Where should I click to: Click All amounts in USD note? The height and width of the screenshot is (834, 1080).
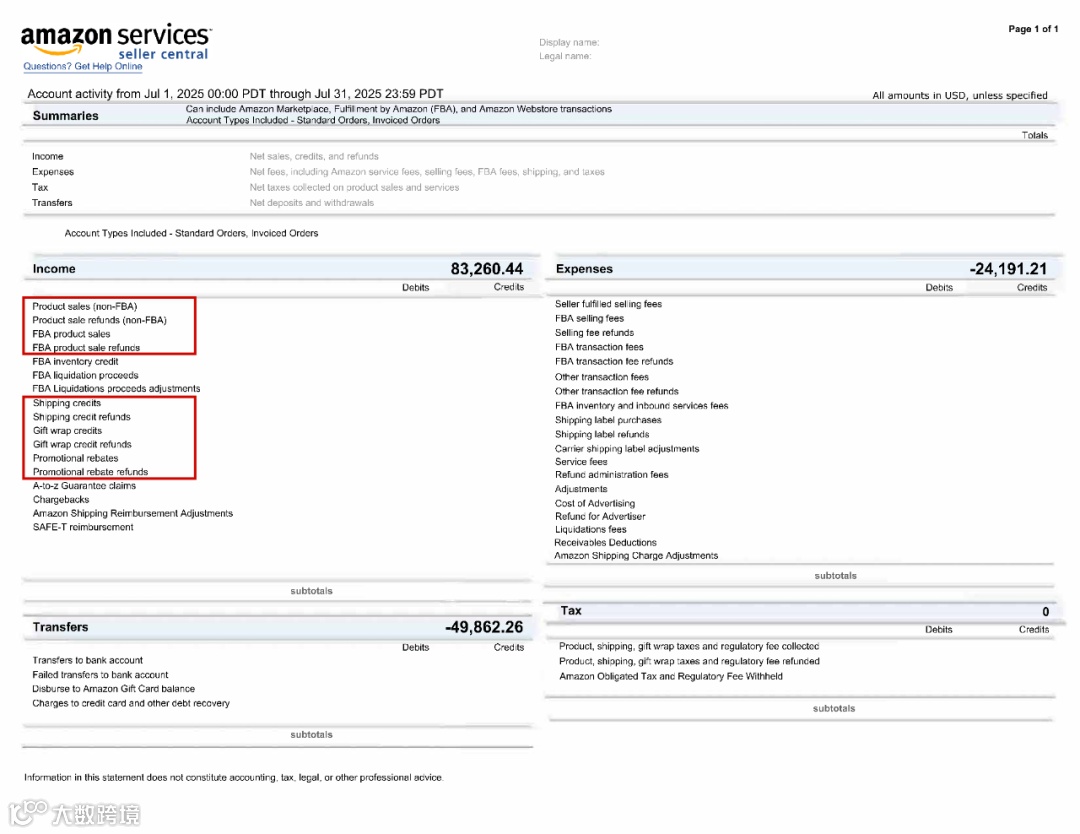[959, 95]
